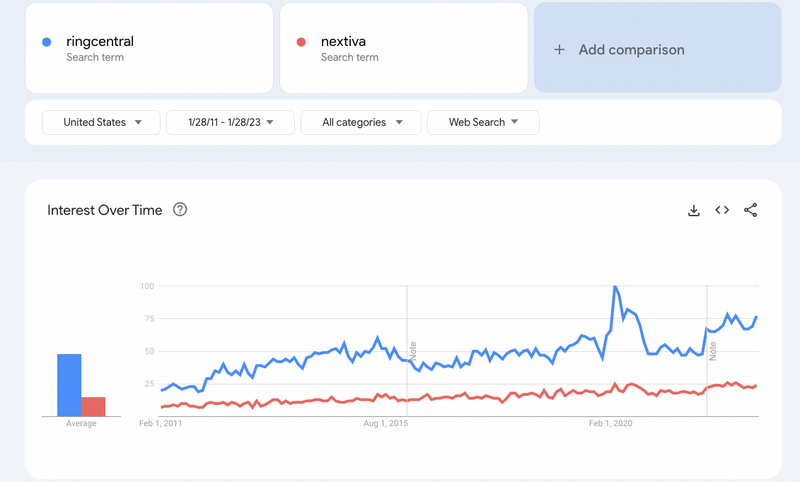
Task: Click the Note marker near 2022
Action: coord(713,351)
